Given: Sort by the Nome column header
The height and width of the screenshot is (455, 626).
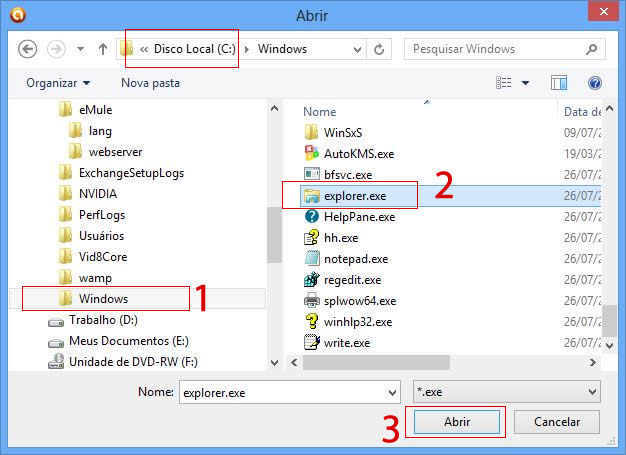Looking at the screenshot, I should (319, 112).
